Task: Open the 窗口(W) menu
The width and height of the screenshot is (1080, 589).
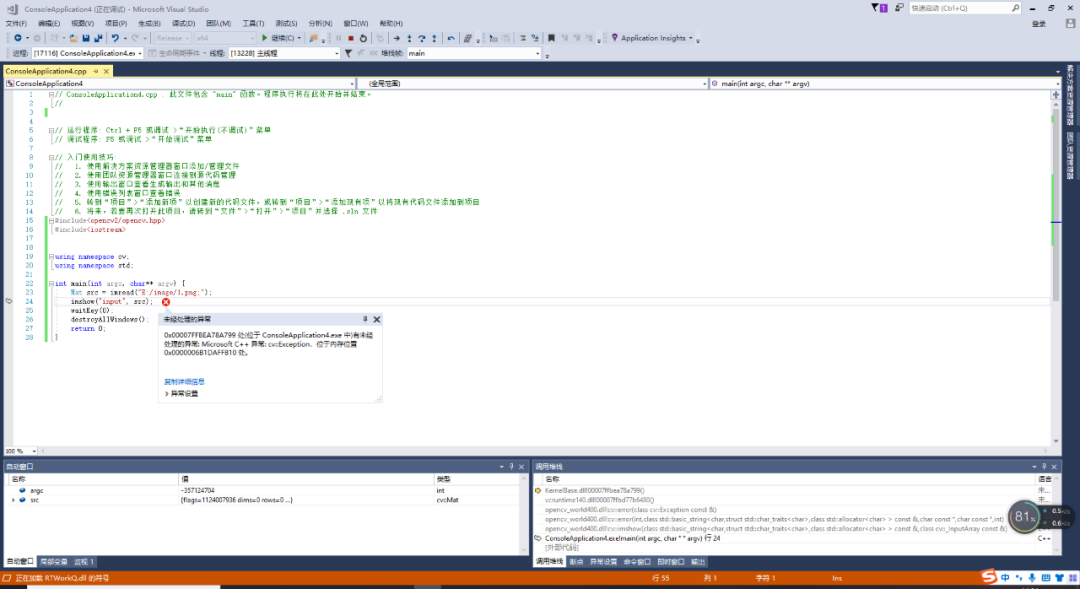Action: coord(355,23)
